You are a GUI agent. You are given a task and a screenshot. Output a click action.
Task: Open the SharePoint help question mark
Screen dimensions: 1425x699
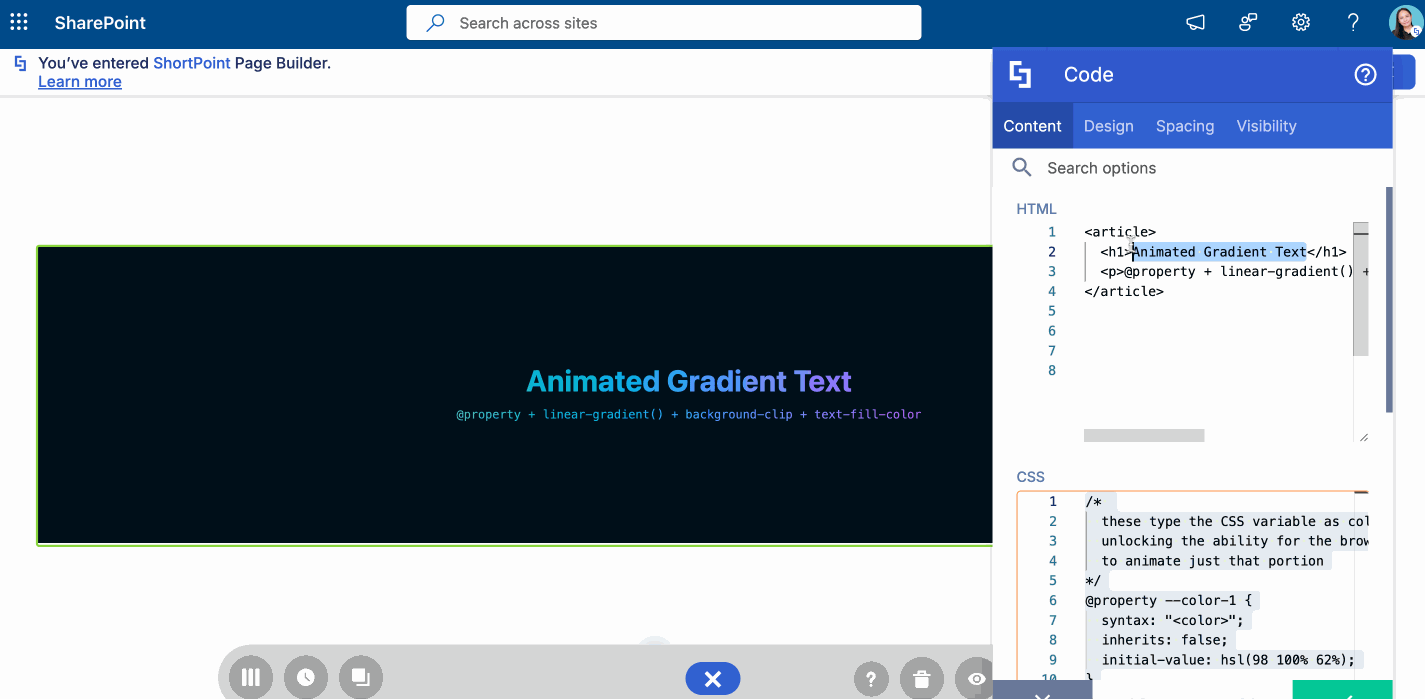1353,22
